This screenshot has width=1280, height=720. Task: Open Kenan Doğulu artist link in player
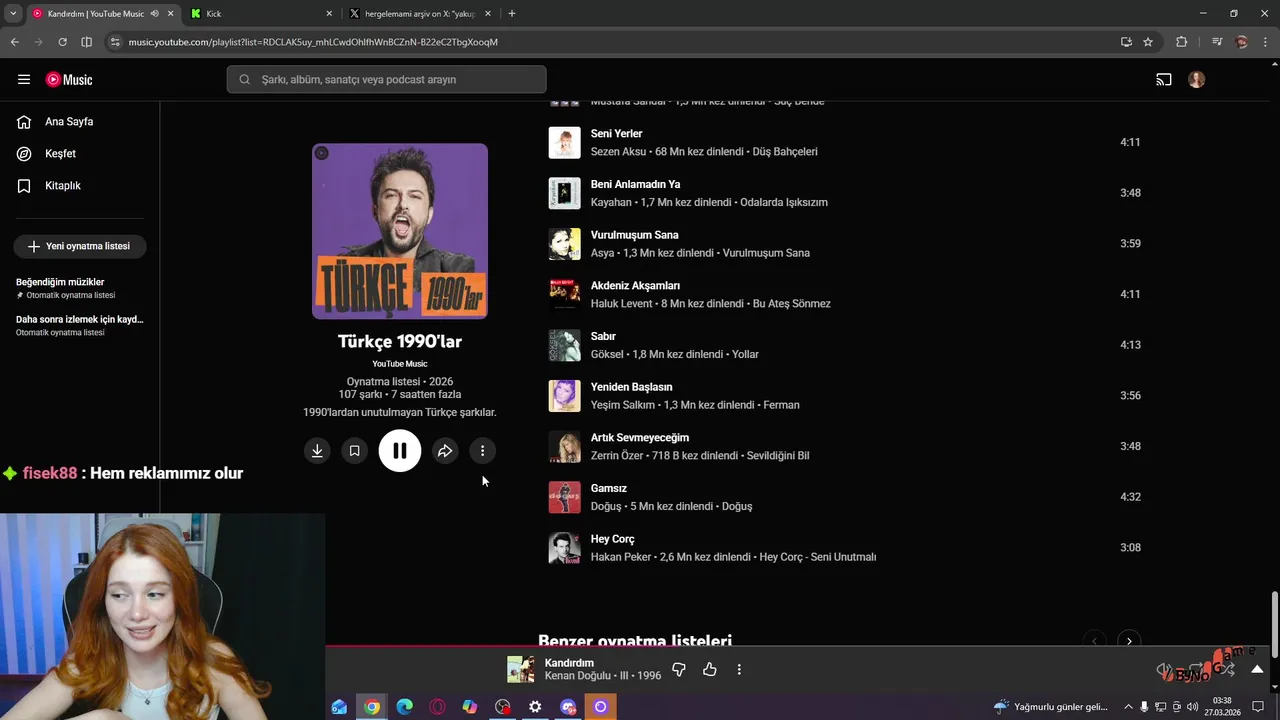(x=578, y=676)
